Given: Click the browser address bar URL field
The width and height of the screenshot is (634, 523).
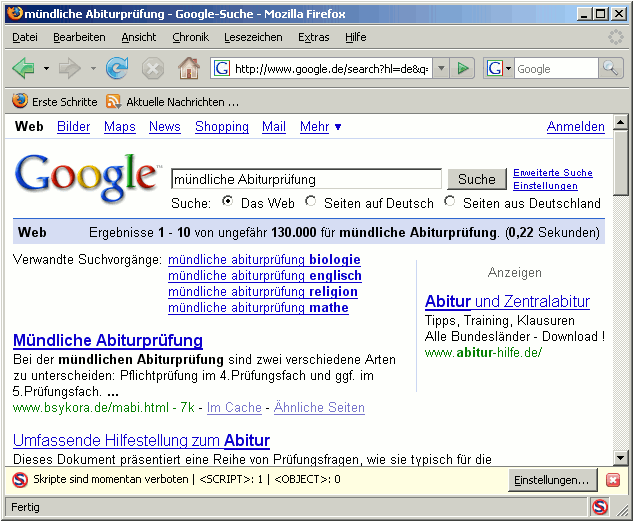Looking at the screenshot, I should (x=332, y=69).
